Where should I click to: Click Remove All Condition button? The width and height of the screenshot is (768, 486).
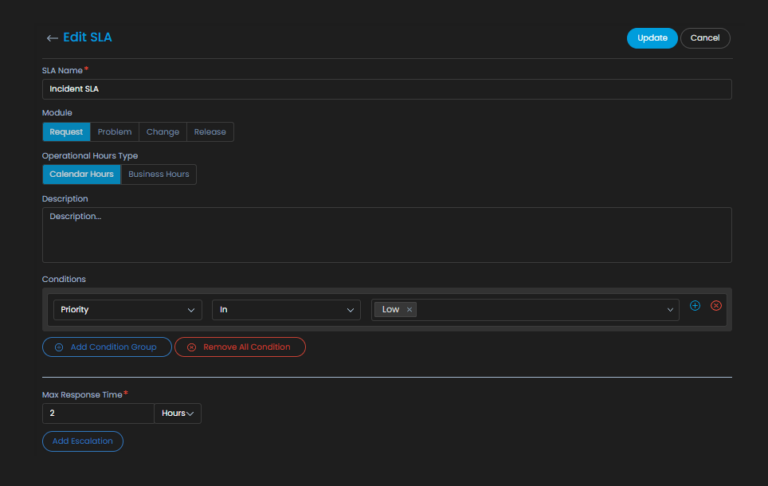(240, 347)
